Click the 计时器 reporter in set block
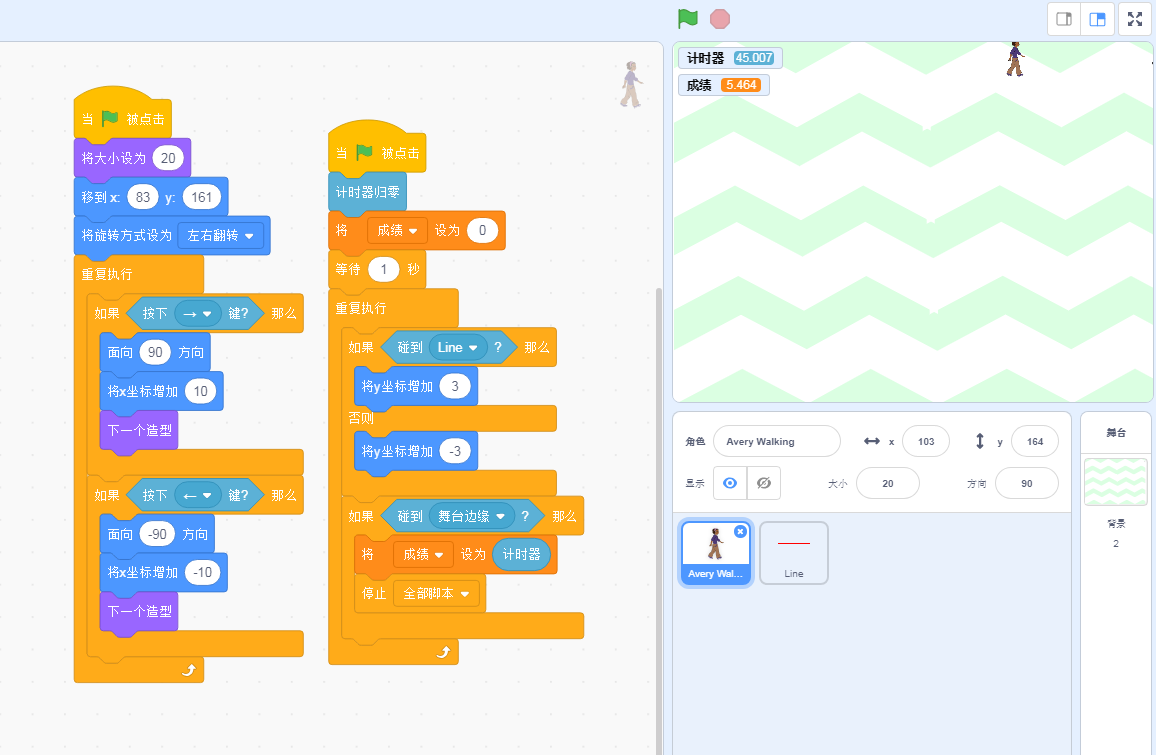1156x755 pixels. (x=521, y=554)
